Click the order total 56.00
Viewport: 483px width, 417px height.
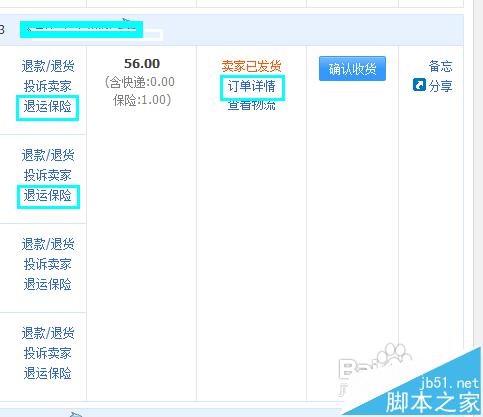[142, 63]
